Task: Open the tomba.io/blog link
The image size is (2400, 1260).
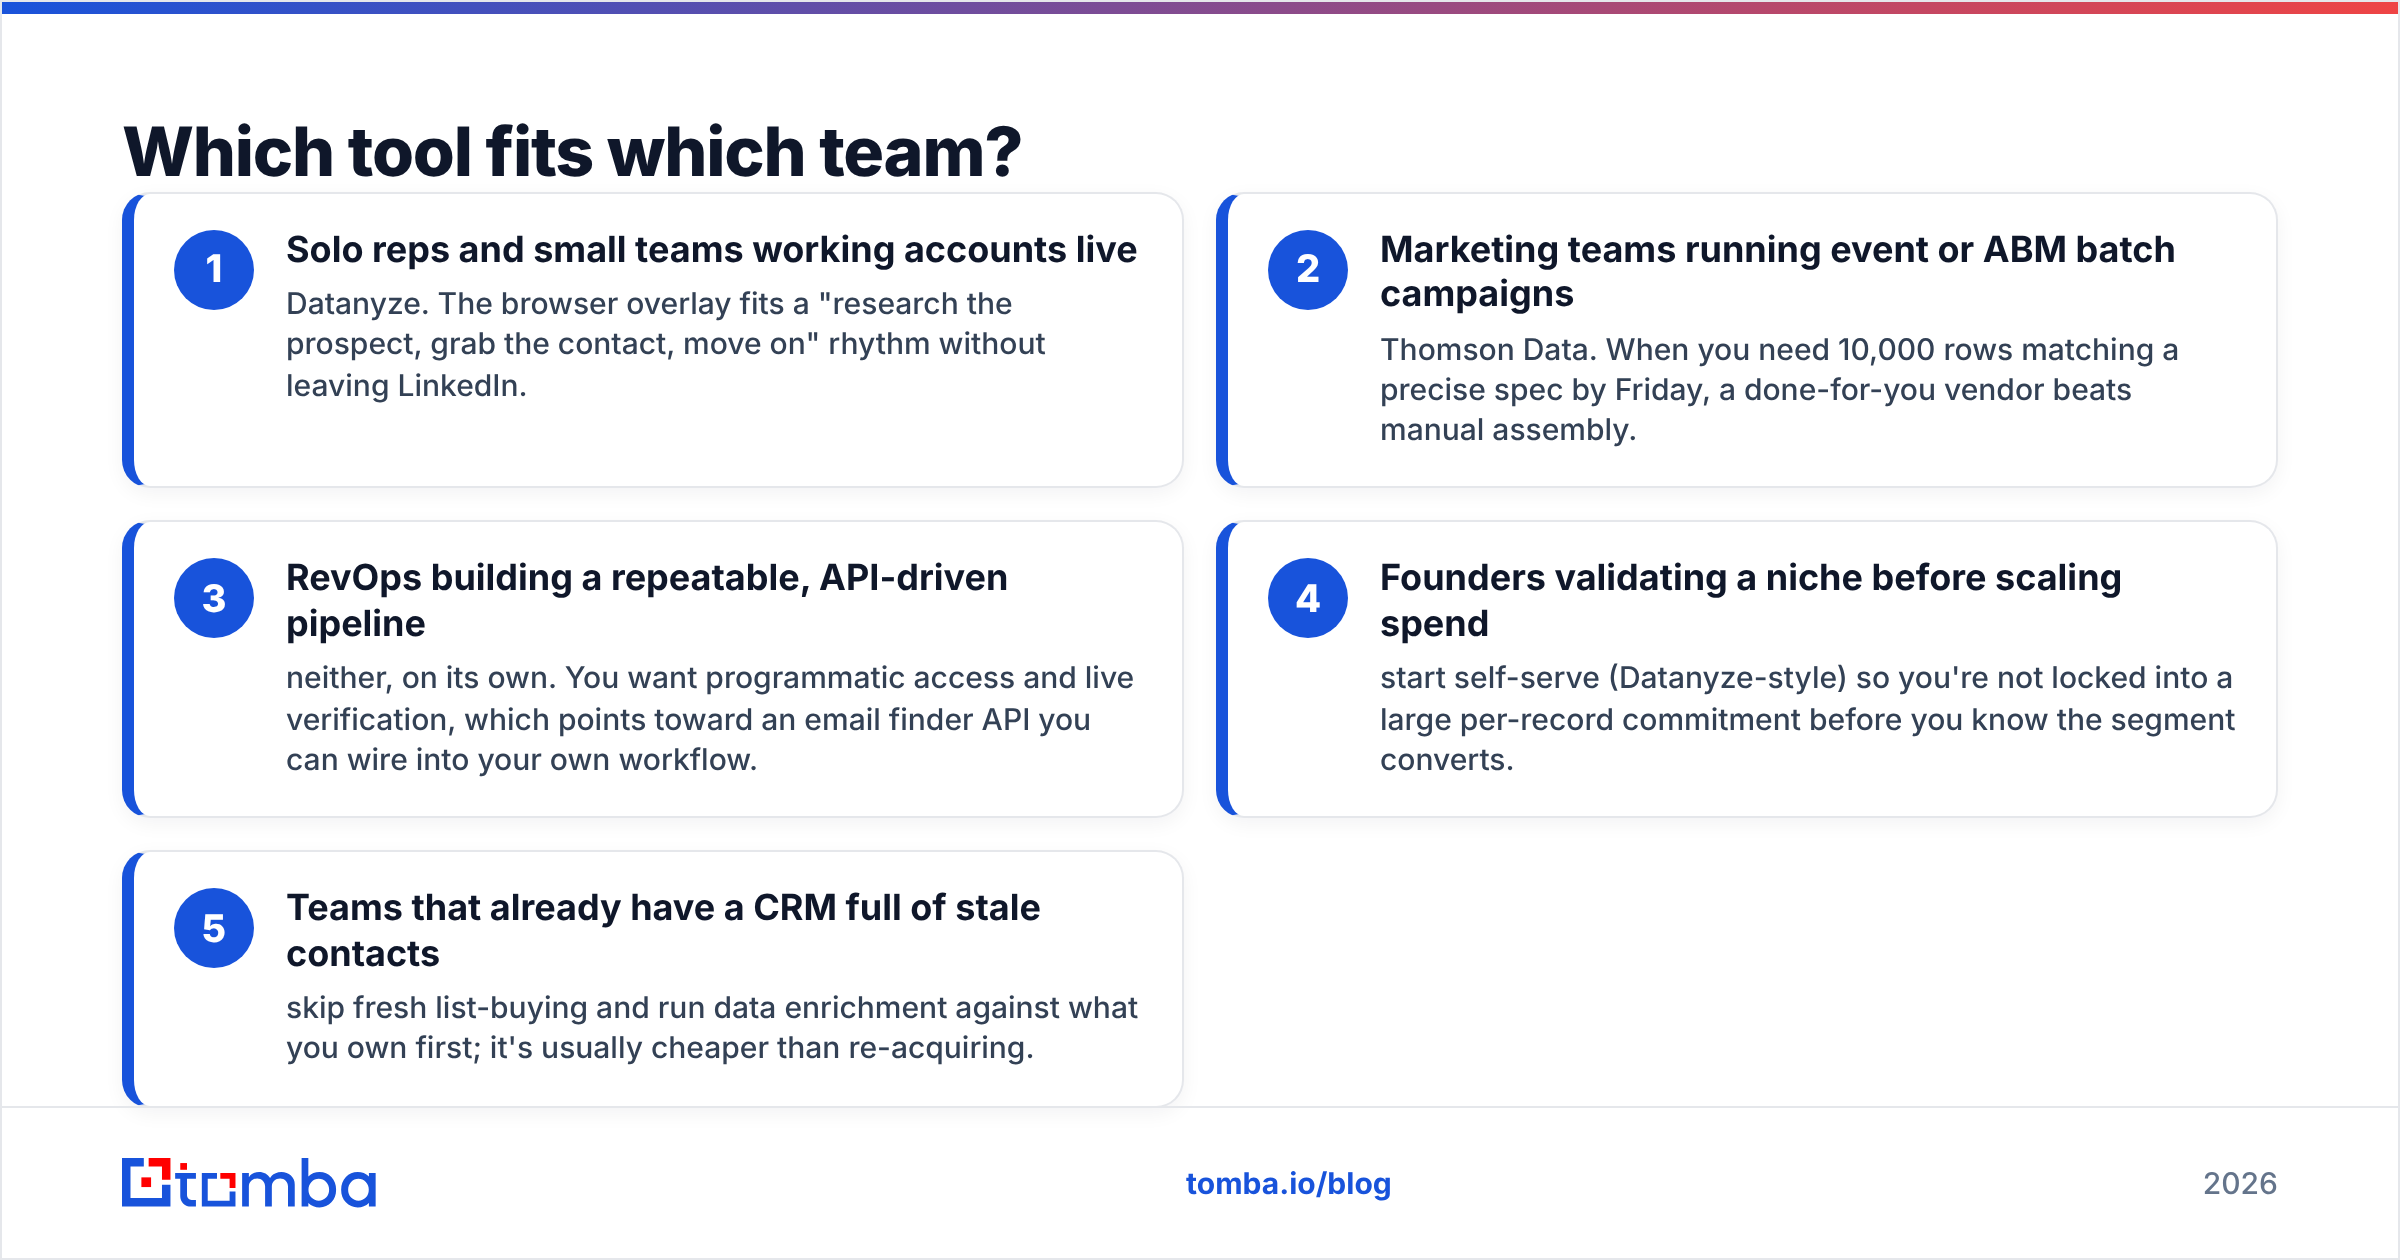Action: coord(1288,1184)
